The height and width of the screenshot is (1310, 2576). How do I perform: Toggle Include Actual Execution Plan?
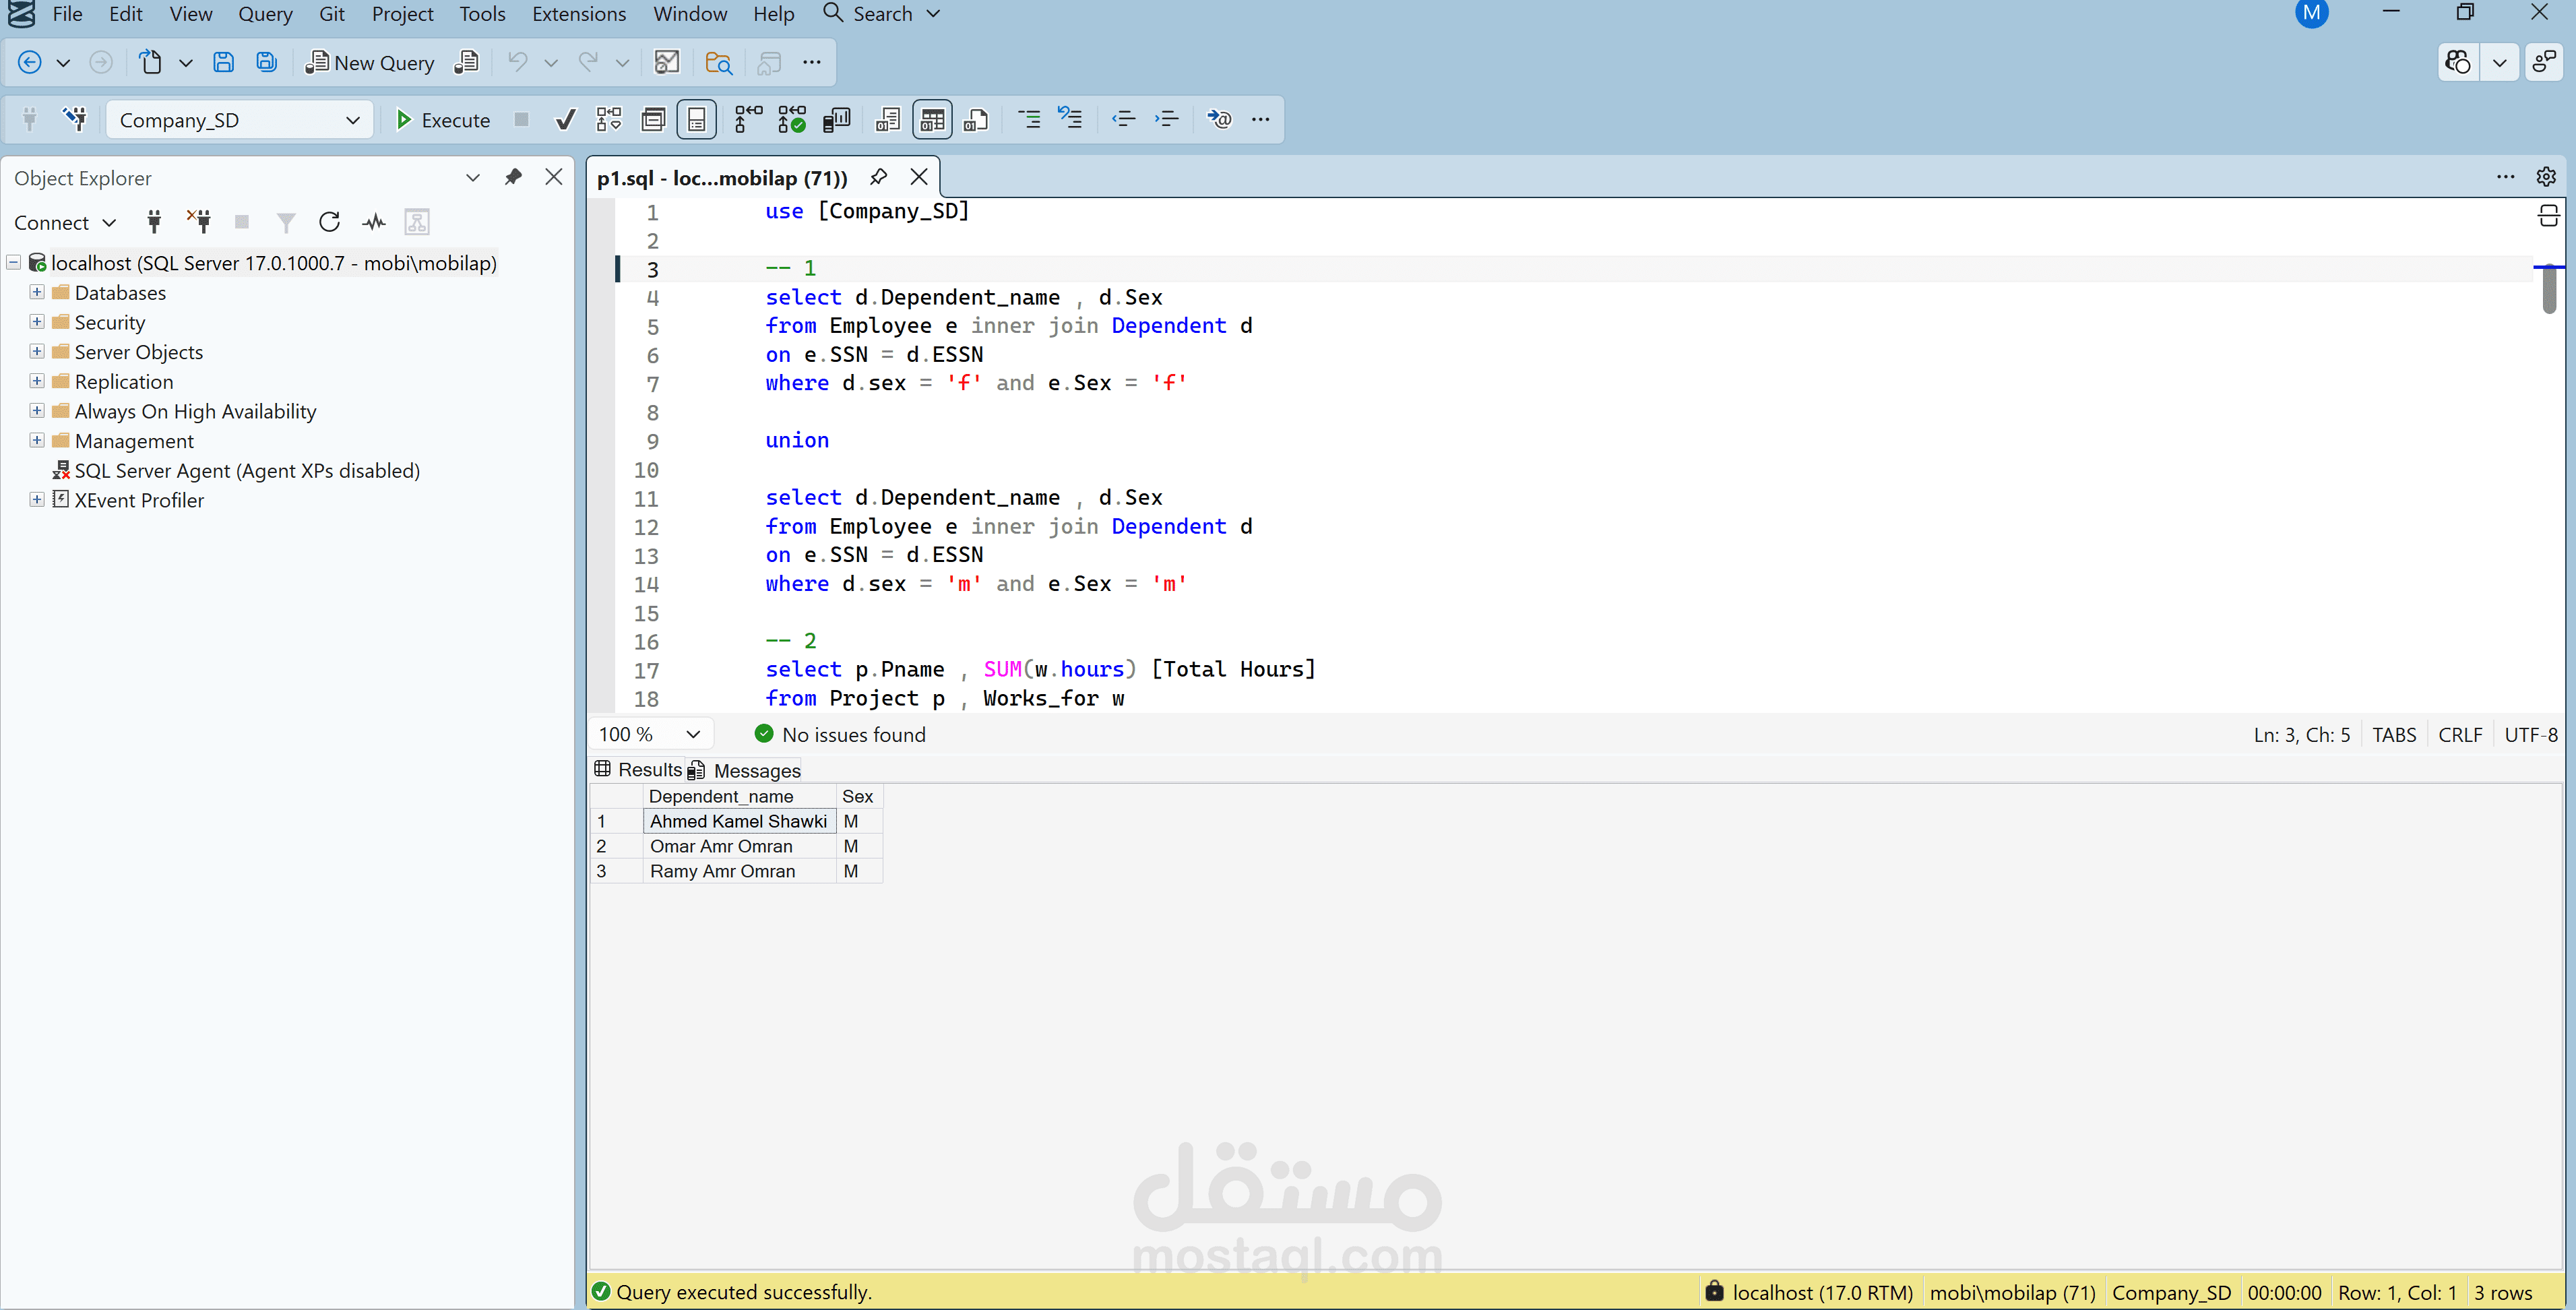(748, 120)
